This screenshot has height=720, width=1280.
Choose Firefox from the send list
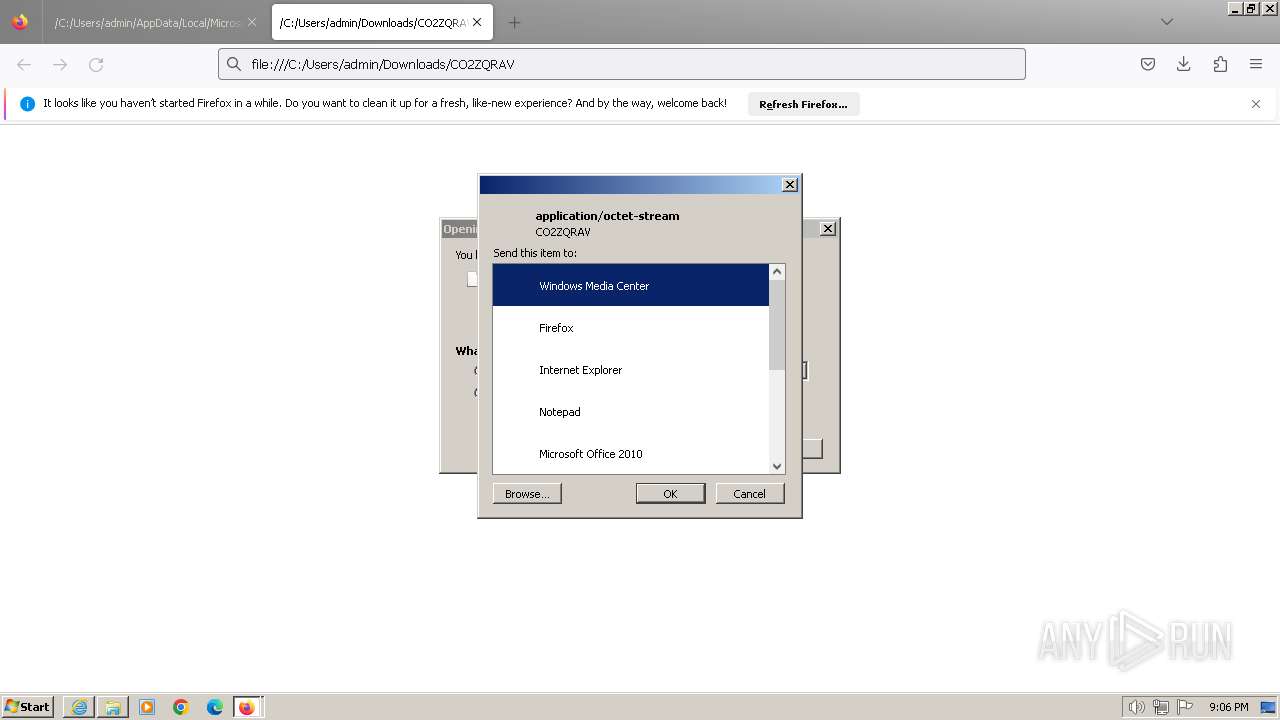click(630, 327)
